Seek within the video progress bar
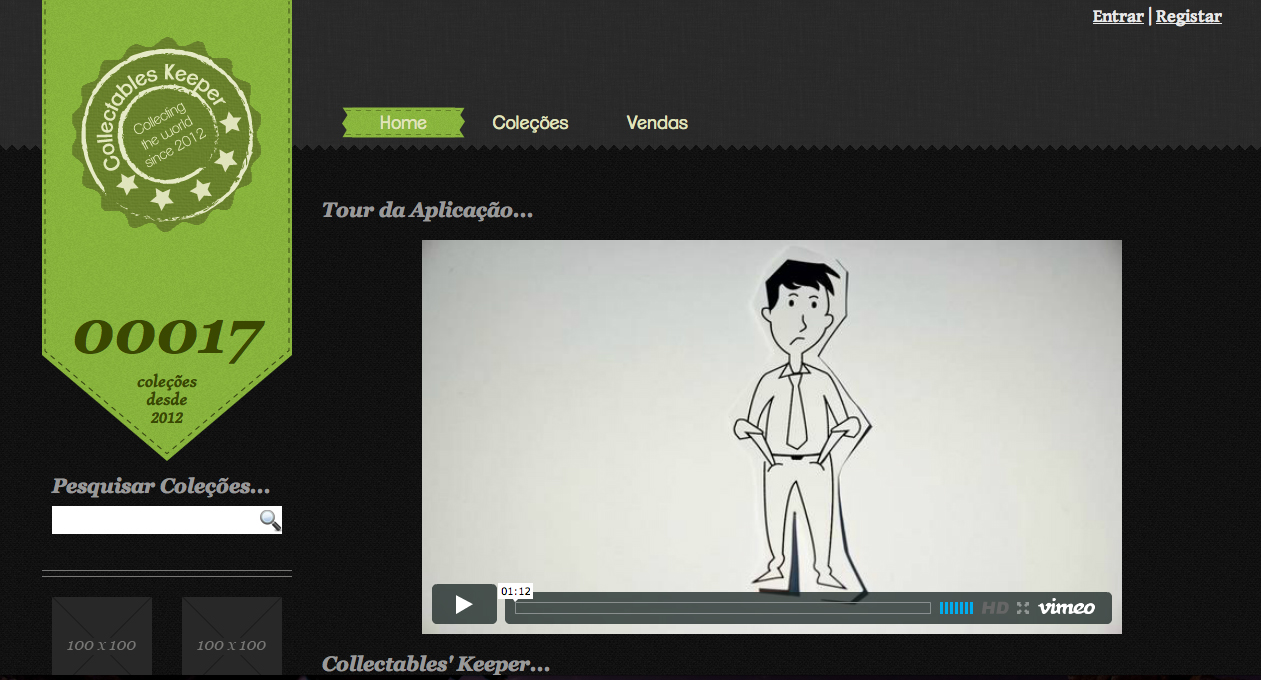The width and height of the screenshot is (1261, 680). [x=722, y=608]
